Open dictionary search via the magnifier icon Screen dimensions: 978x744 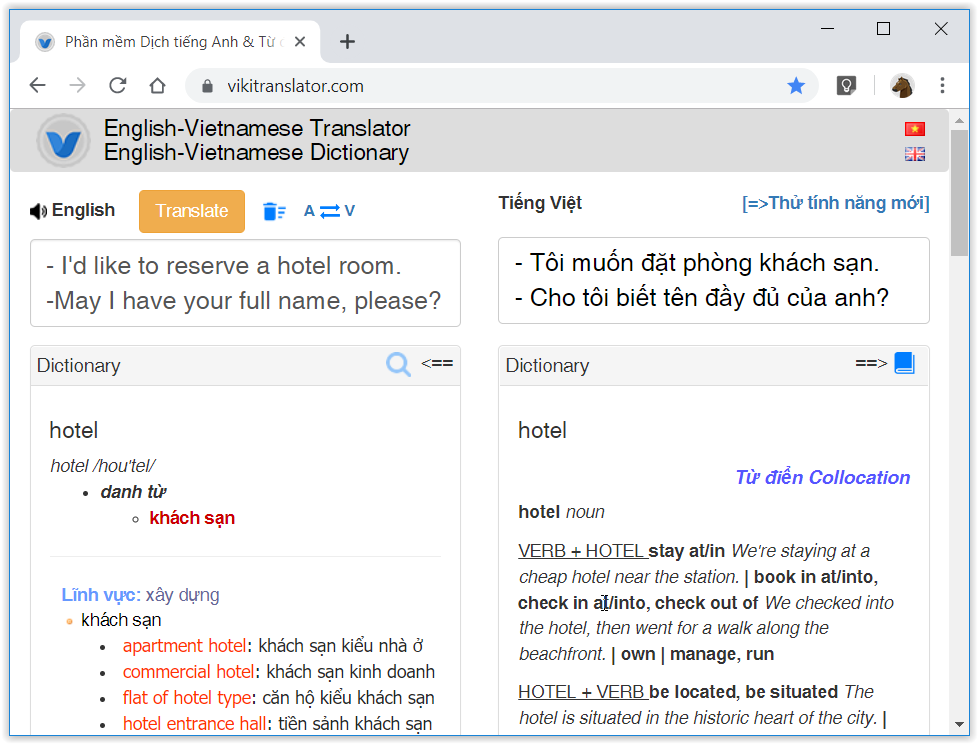coord(398,364)
